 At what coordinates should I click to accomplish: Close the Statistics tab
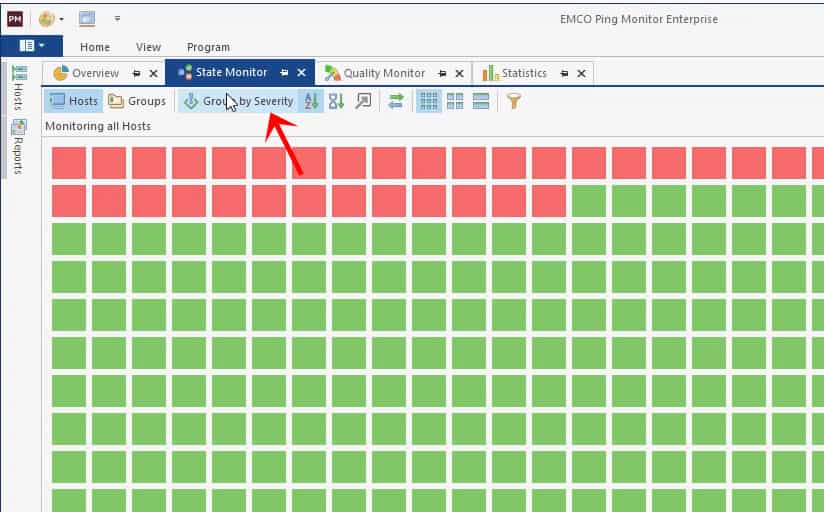click(581, 74)
